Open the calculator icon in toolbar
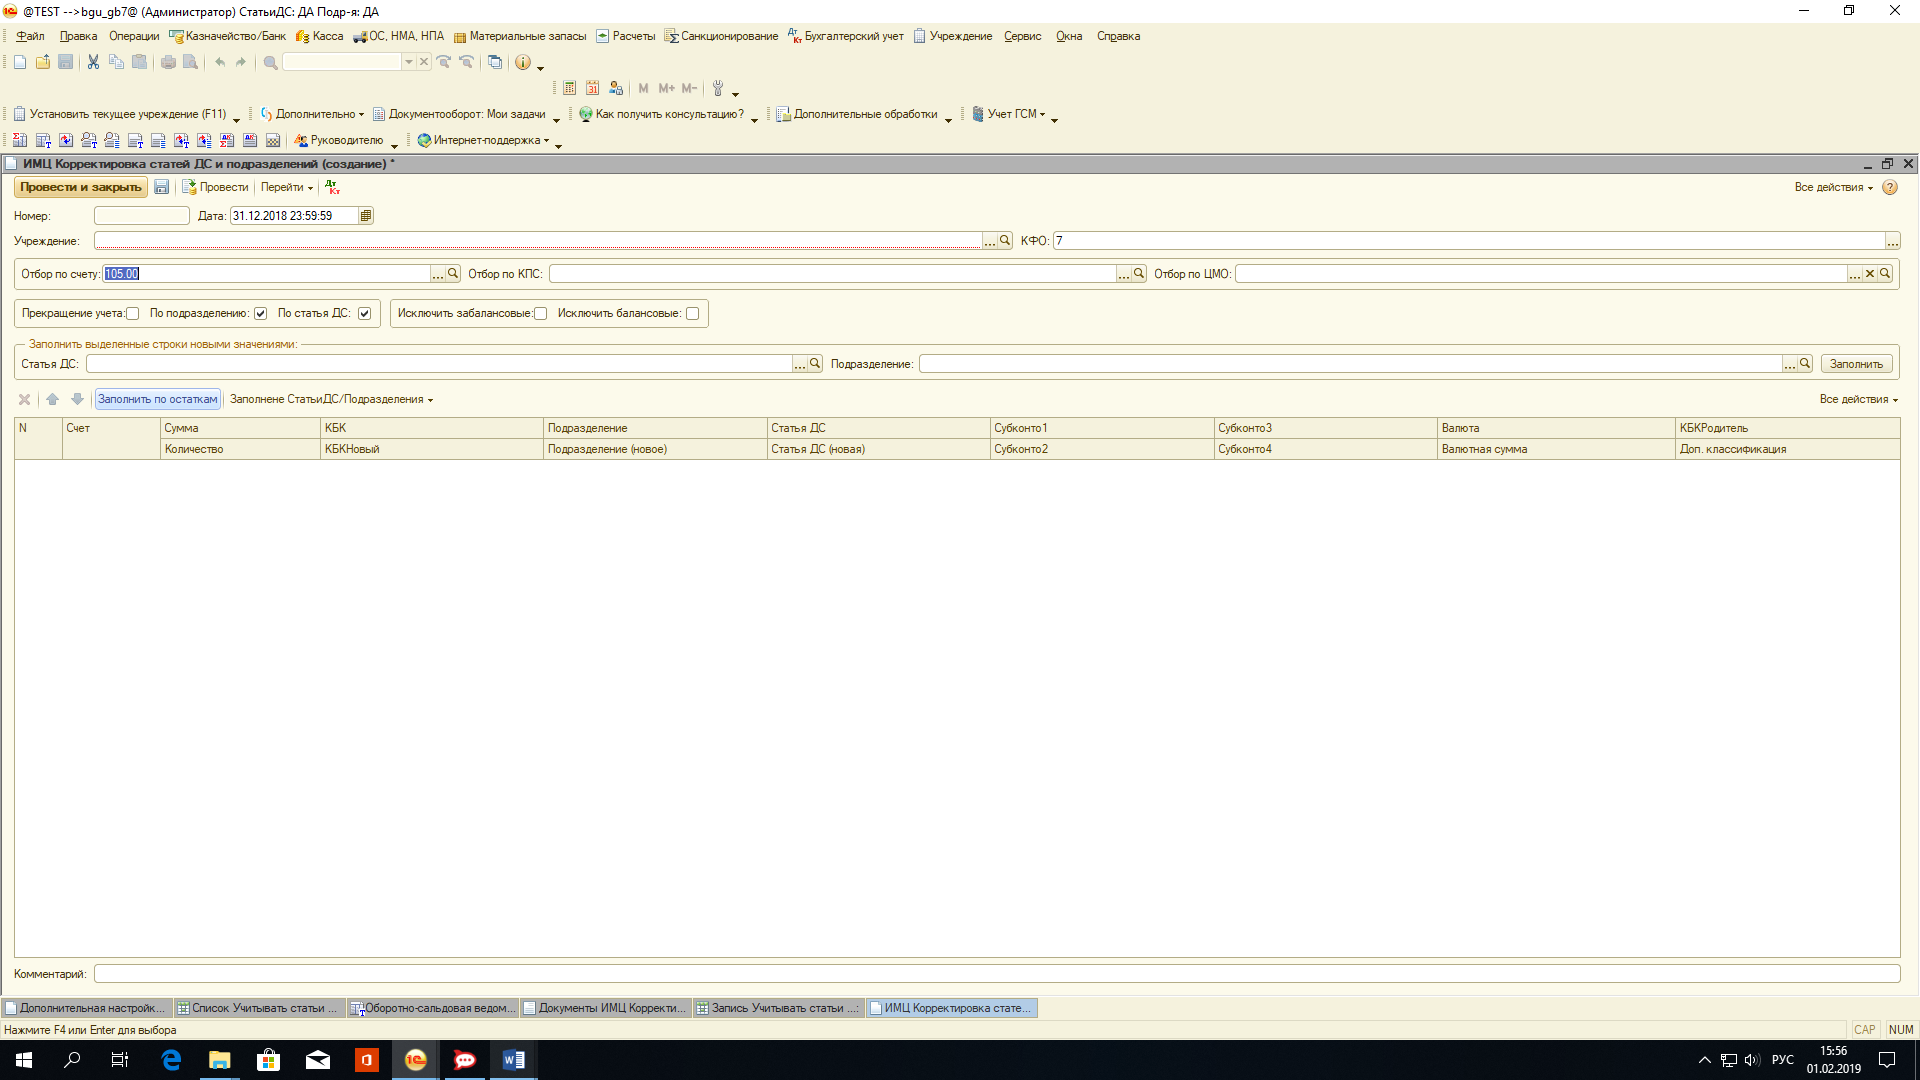Screen dimensions: 1920x1080 tap(569, 88)
